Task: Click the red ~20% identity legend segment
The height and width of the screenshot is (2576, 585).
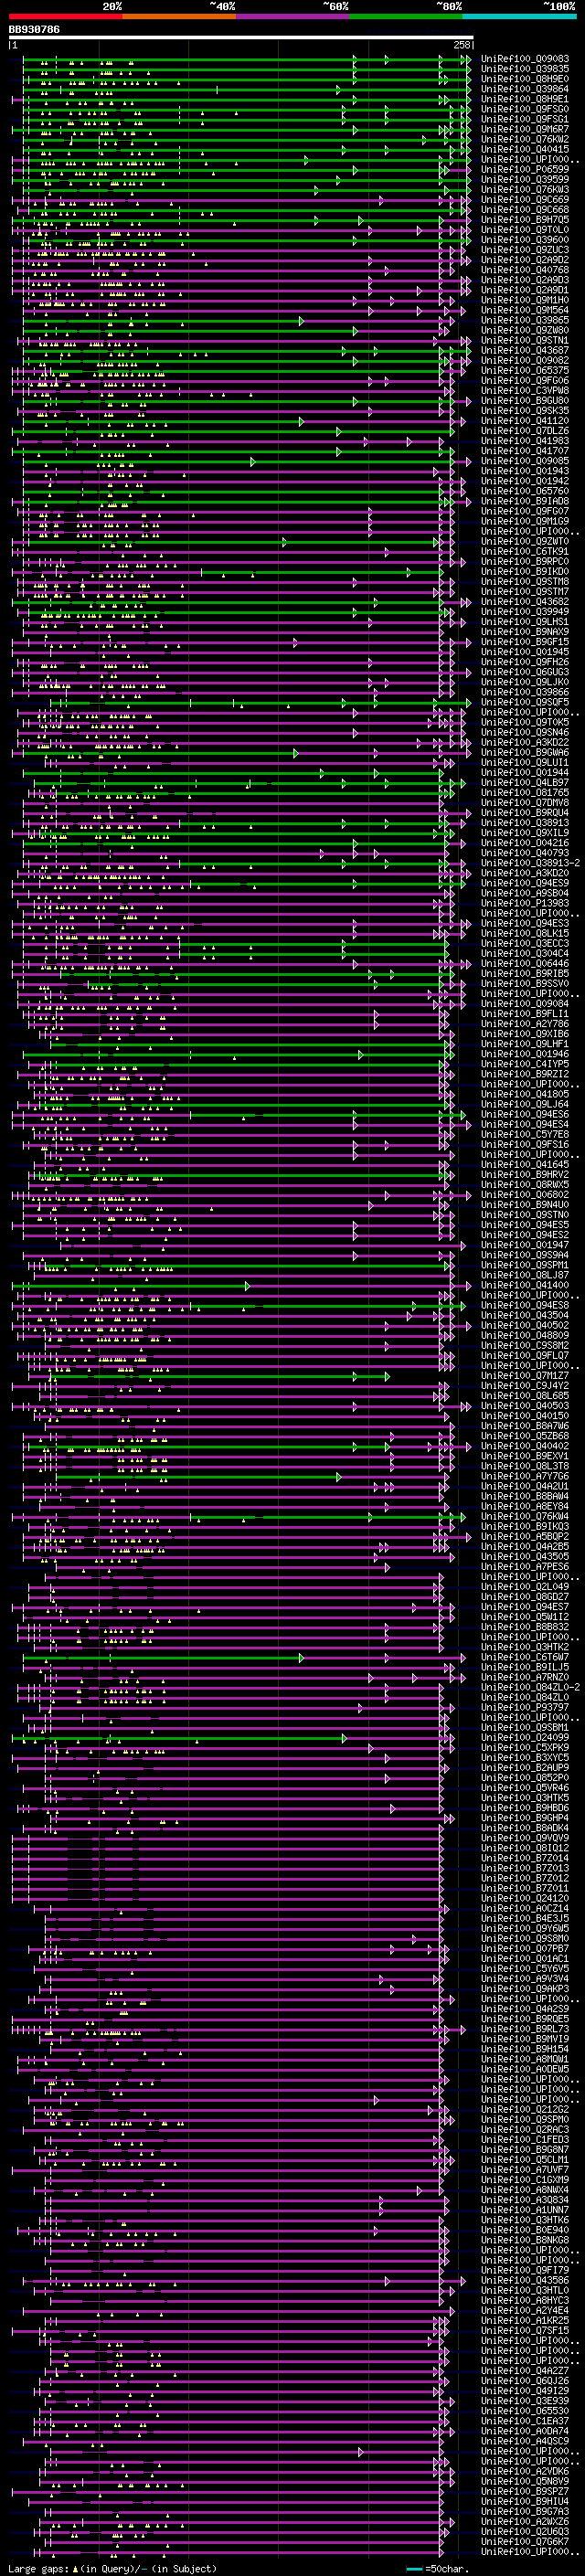Action: coord(65,16)
